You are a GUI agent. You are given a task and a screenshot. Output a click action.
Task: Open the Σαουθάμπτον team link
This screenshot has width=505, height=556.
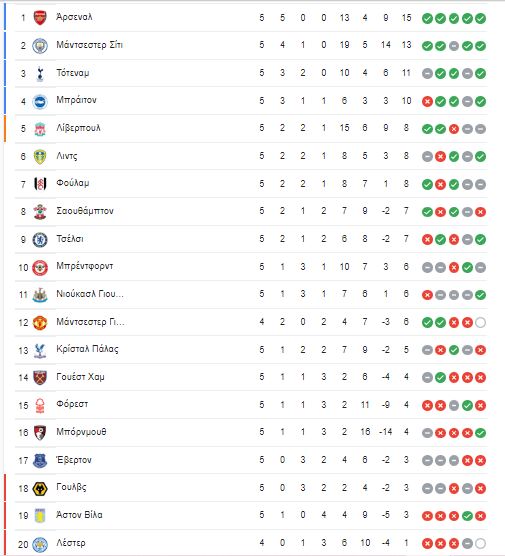coord(85,211)
